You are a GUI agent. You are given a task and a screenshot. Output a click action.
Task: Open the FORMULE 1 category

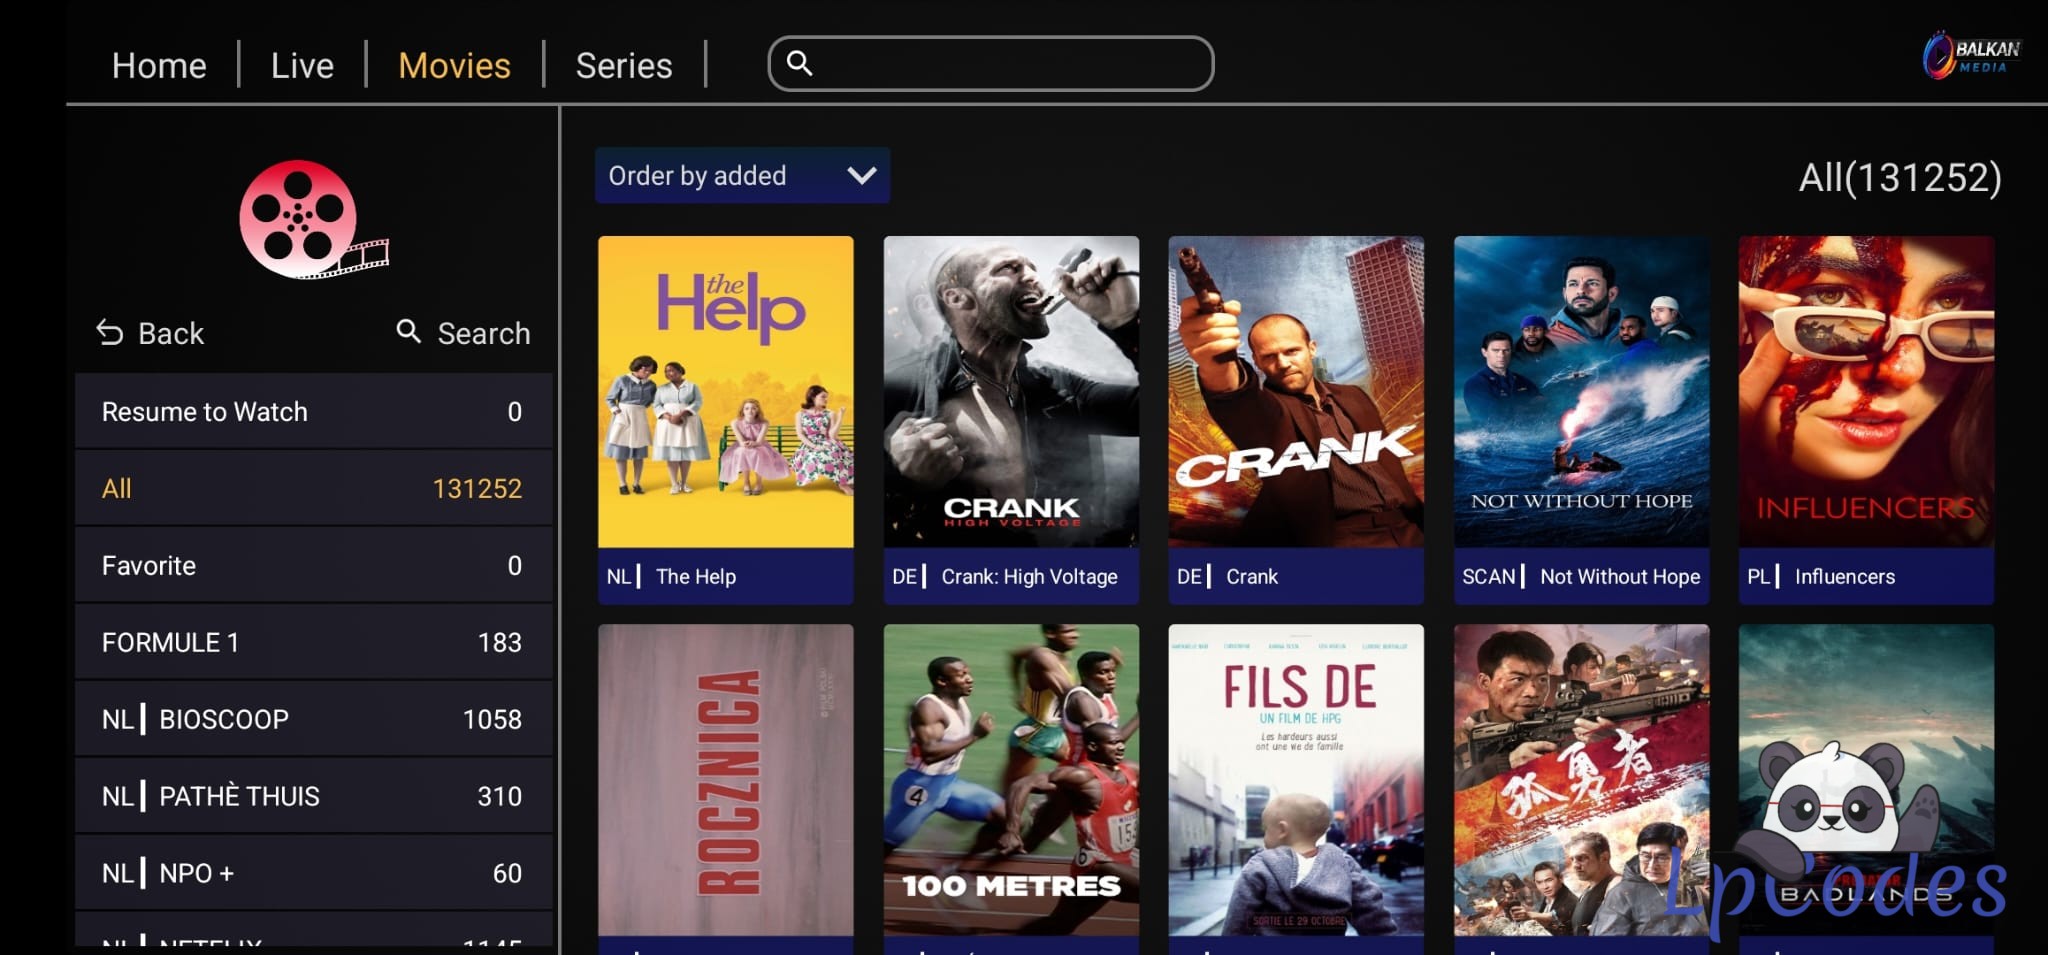313,642
